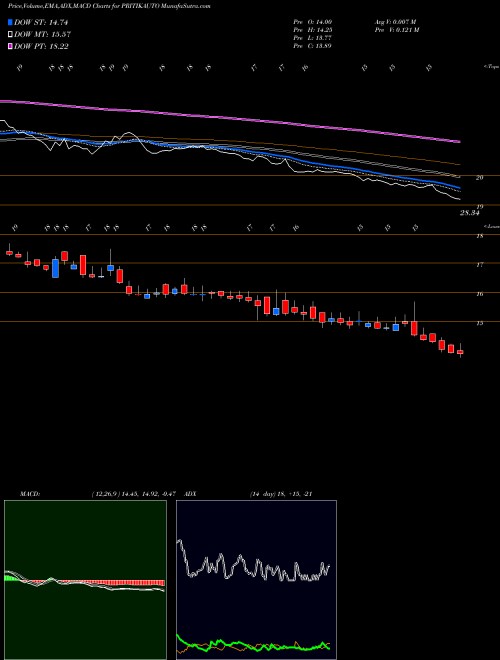Open the dark blue ADX chart panel

(x=256, y=580)
